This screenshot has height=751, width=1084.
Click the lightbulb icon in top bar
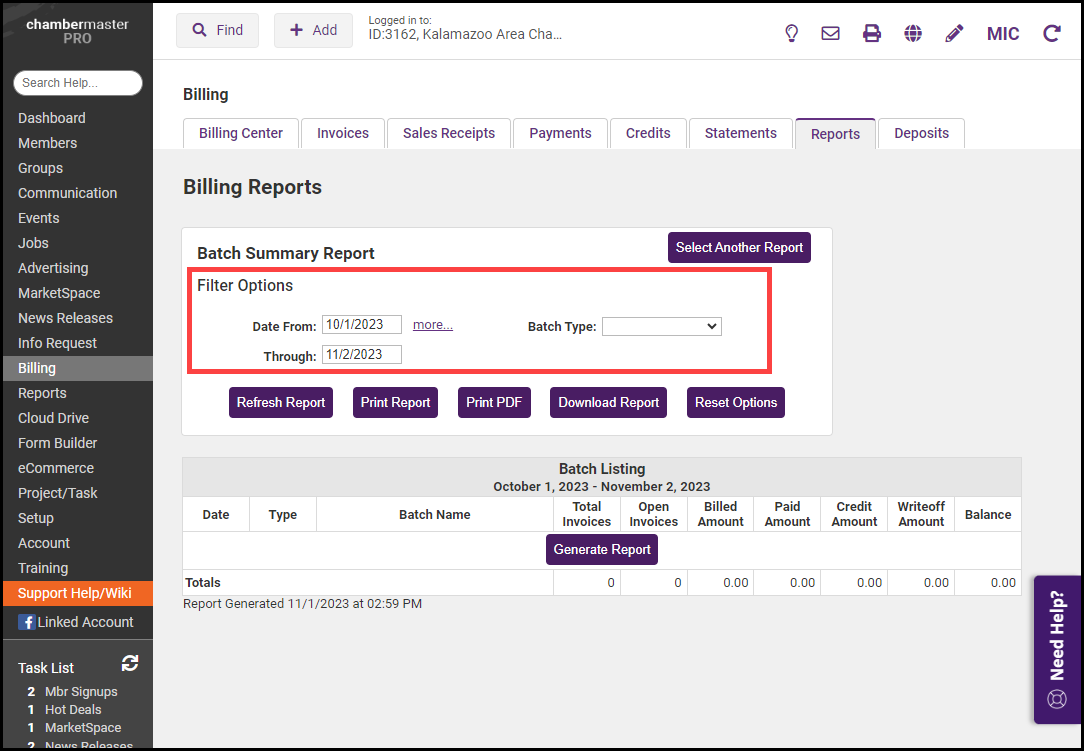[791, 32]
